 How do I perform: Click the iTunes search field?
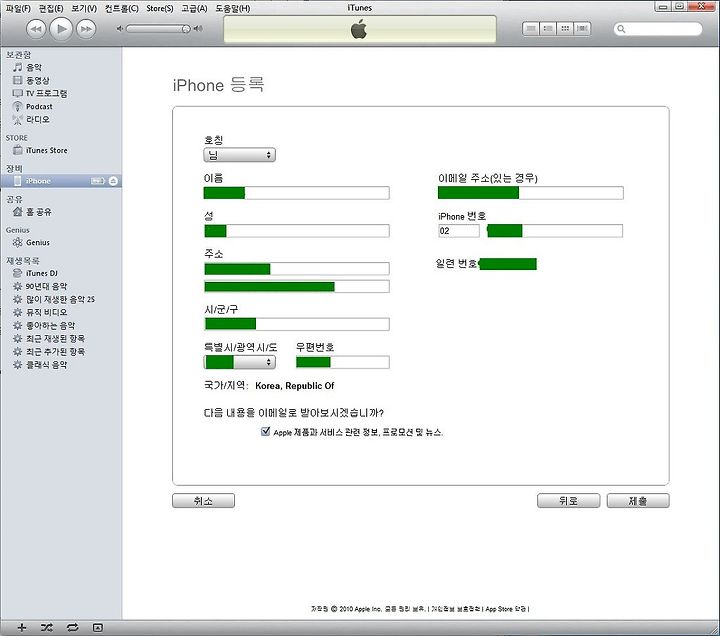pyautogui.click(x=658, y=29)
